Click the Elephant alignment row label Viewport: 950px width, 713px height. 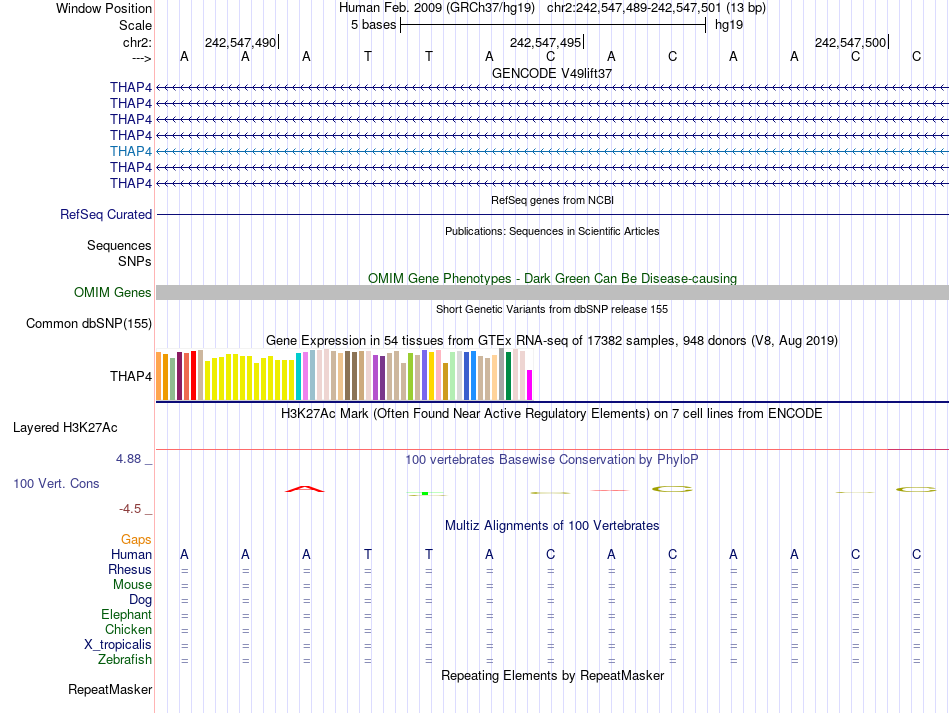(x=127, y=614)
